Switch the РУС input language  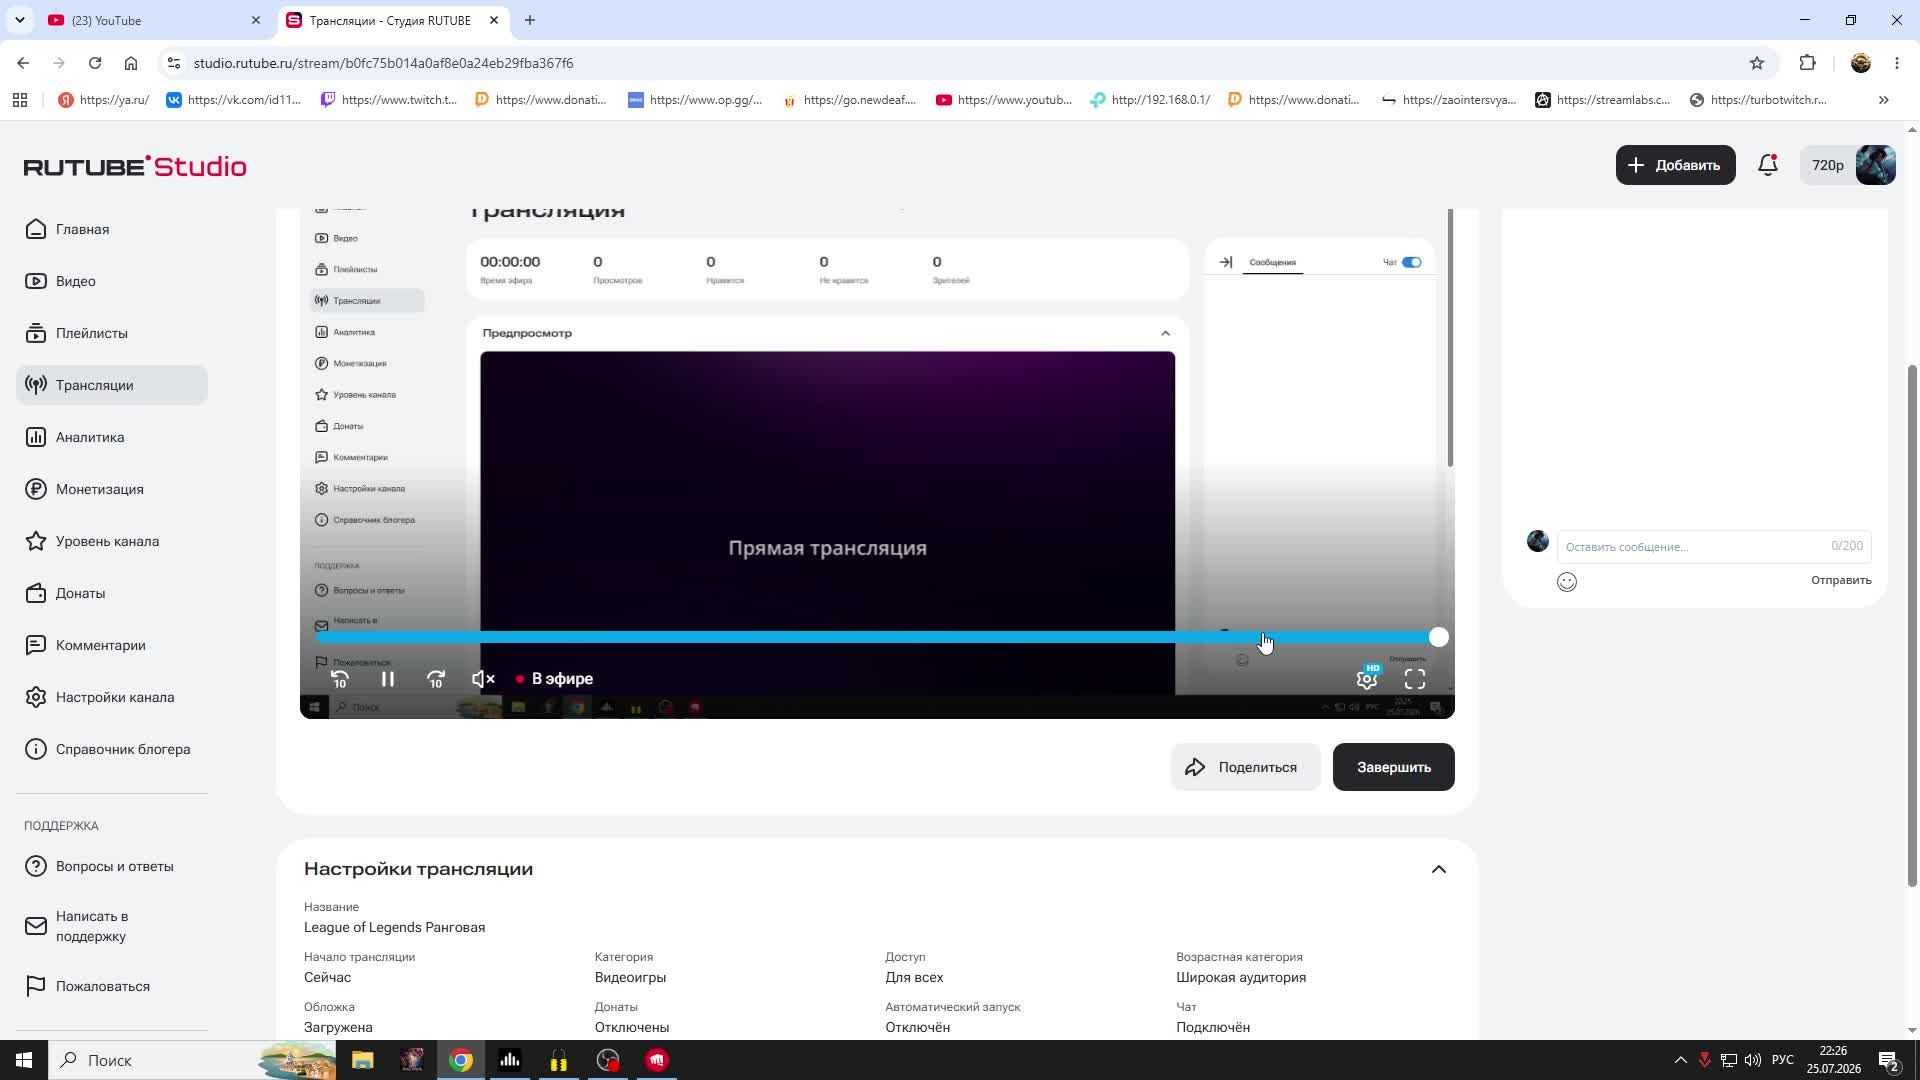1782,1060
